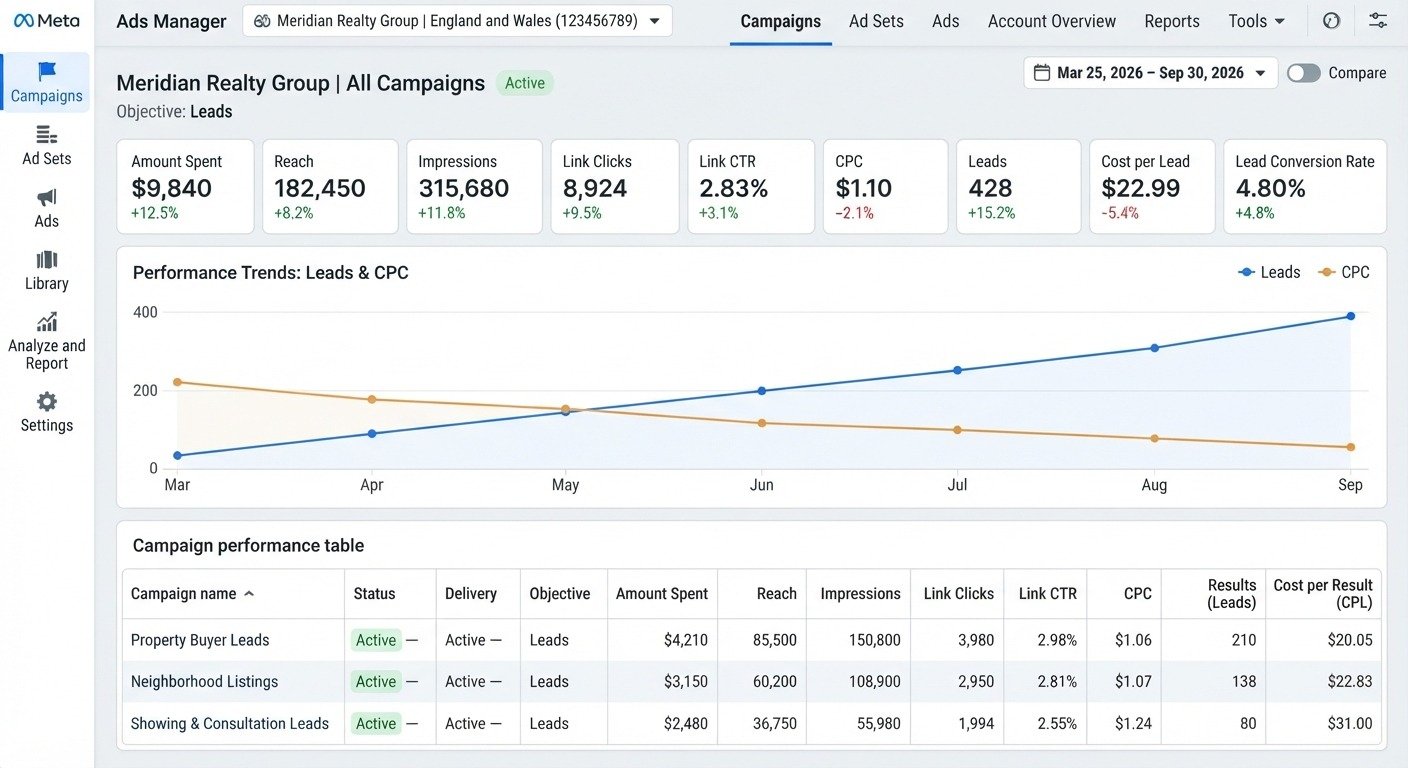Open the Neighborhood Listings campaign
Image resolution: width=1408 pixels, height=768 pixels.
coord(204,682)
